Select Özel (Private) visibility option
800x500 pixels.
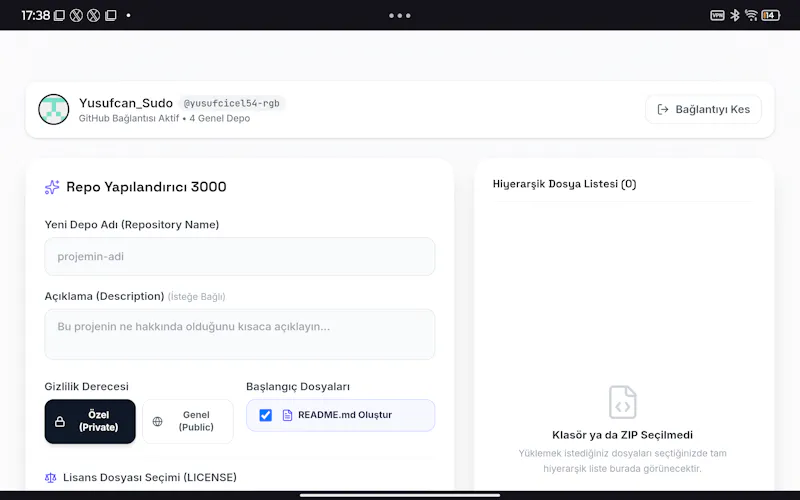click(90, 421)
